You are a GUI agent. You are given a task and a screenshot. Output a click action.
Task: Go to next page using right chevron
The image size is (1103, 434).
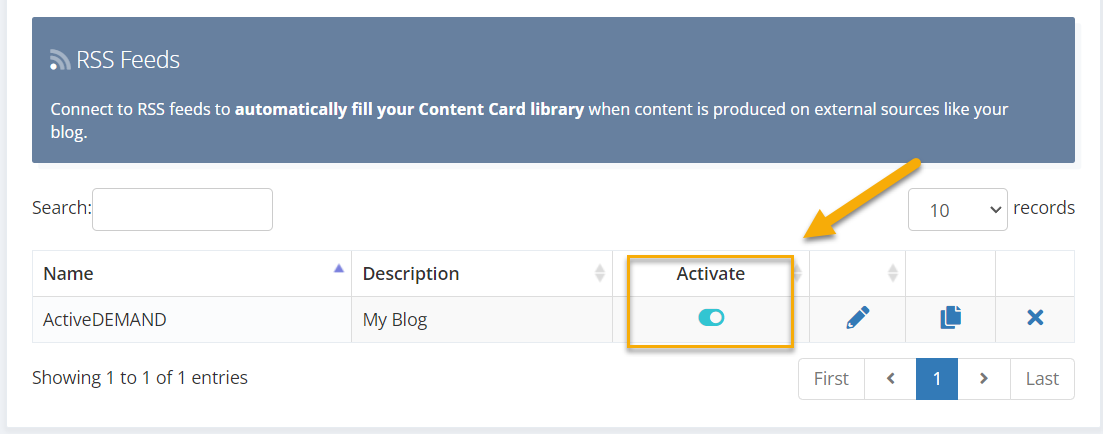pos(984,379)
